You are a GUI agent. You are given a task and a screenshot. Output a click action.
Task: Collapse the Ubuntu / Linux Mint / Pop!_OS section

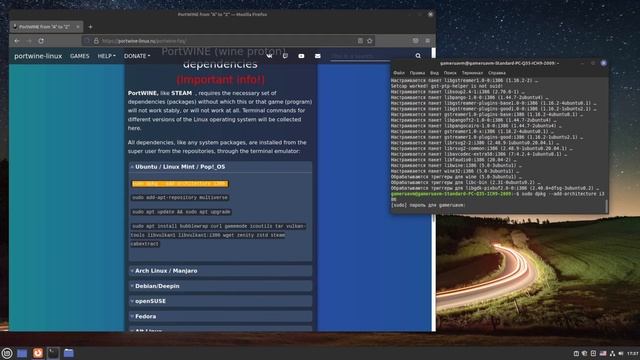coord(220,167)
